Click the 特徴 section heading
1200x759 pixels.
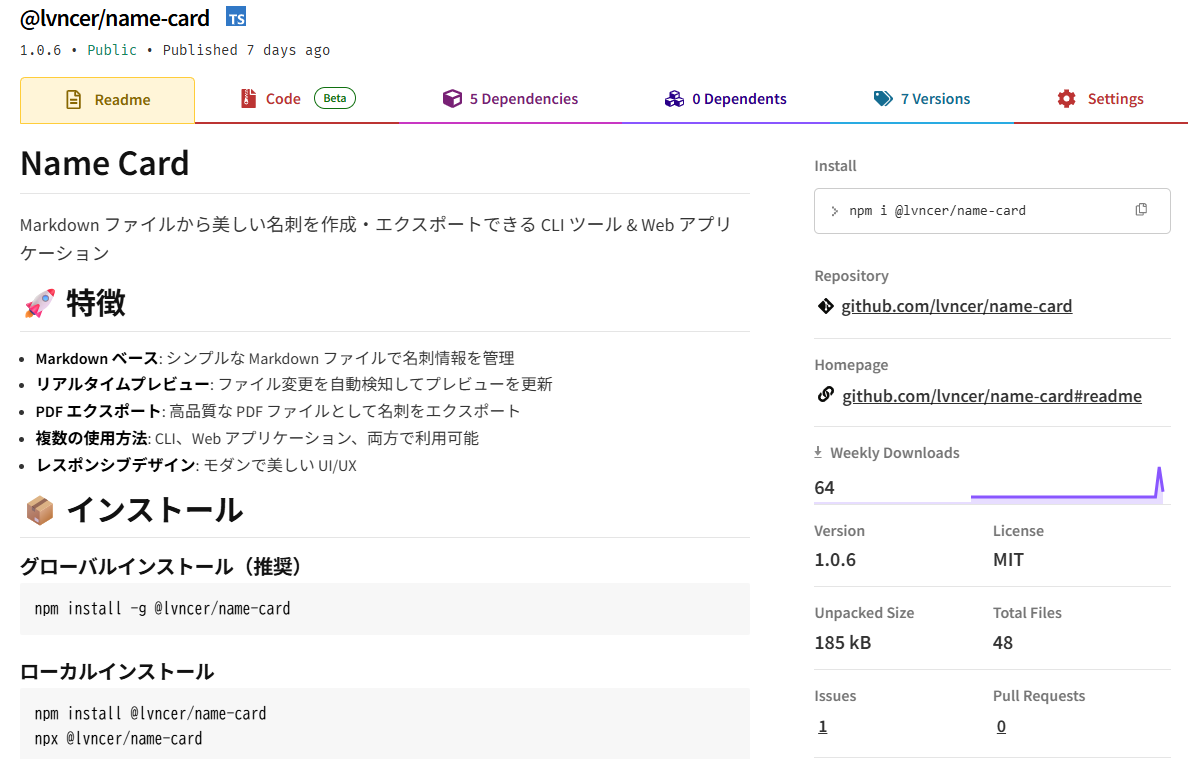[x=96, y=303]
